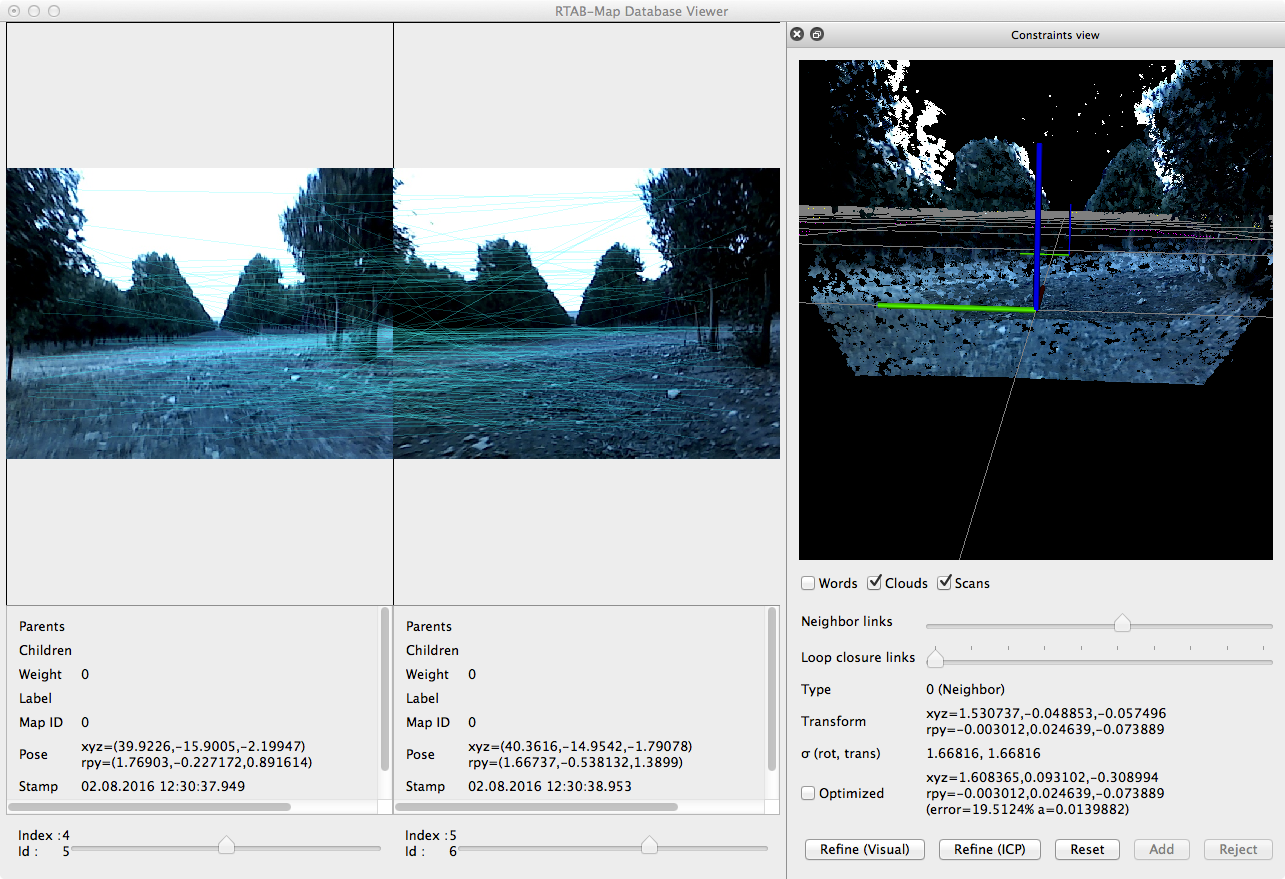Click the Refine (Visual) button
The image size is (1285, 879).
[x=864, y=849]
